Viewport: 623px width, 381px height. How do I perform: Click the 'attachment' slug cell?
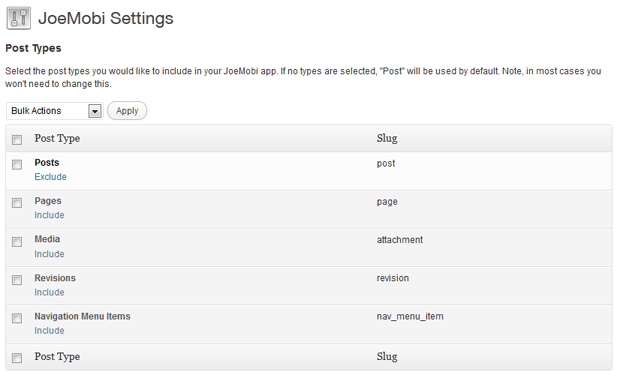click(x=400, y=240)
